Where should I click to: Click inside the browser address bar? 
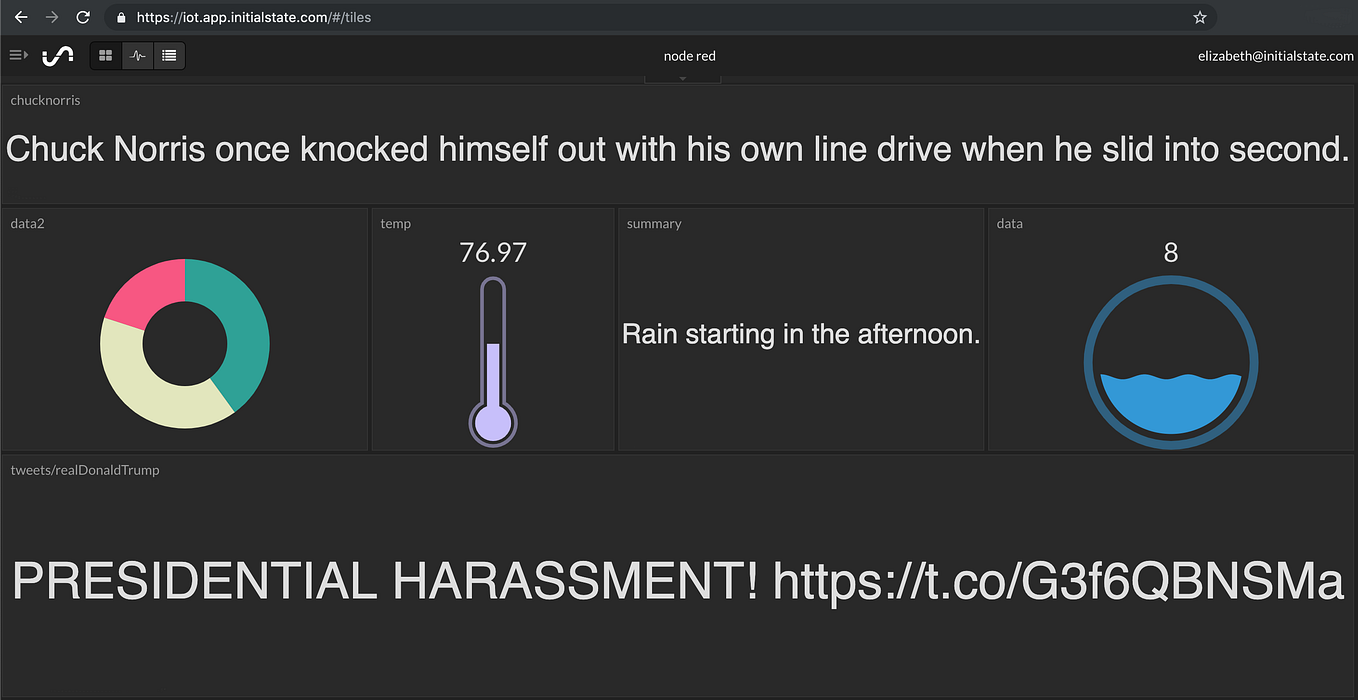tap(400, 17)
